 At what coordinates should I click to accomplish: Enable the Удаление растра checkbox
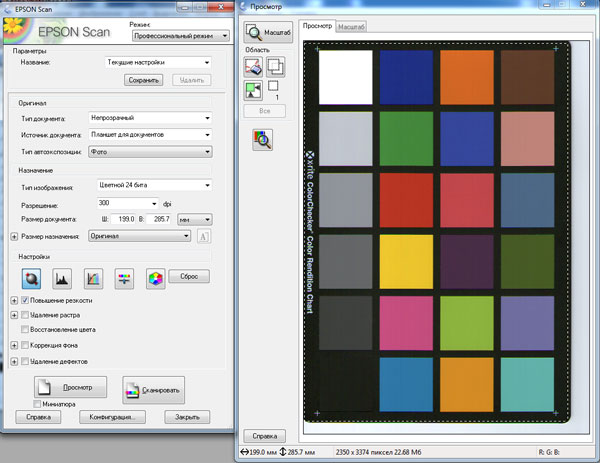click(x=26, y=315)
